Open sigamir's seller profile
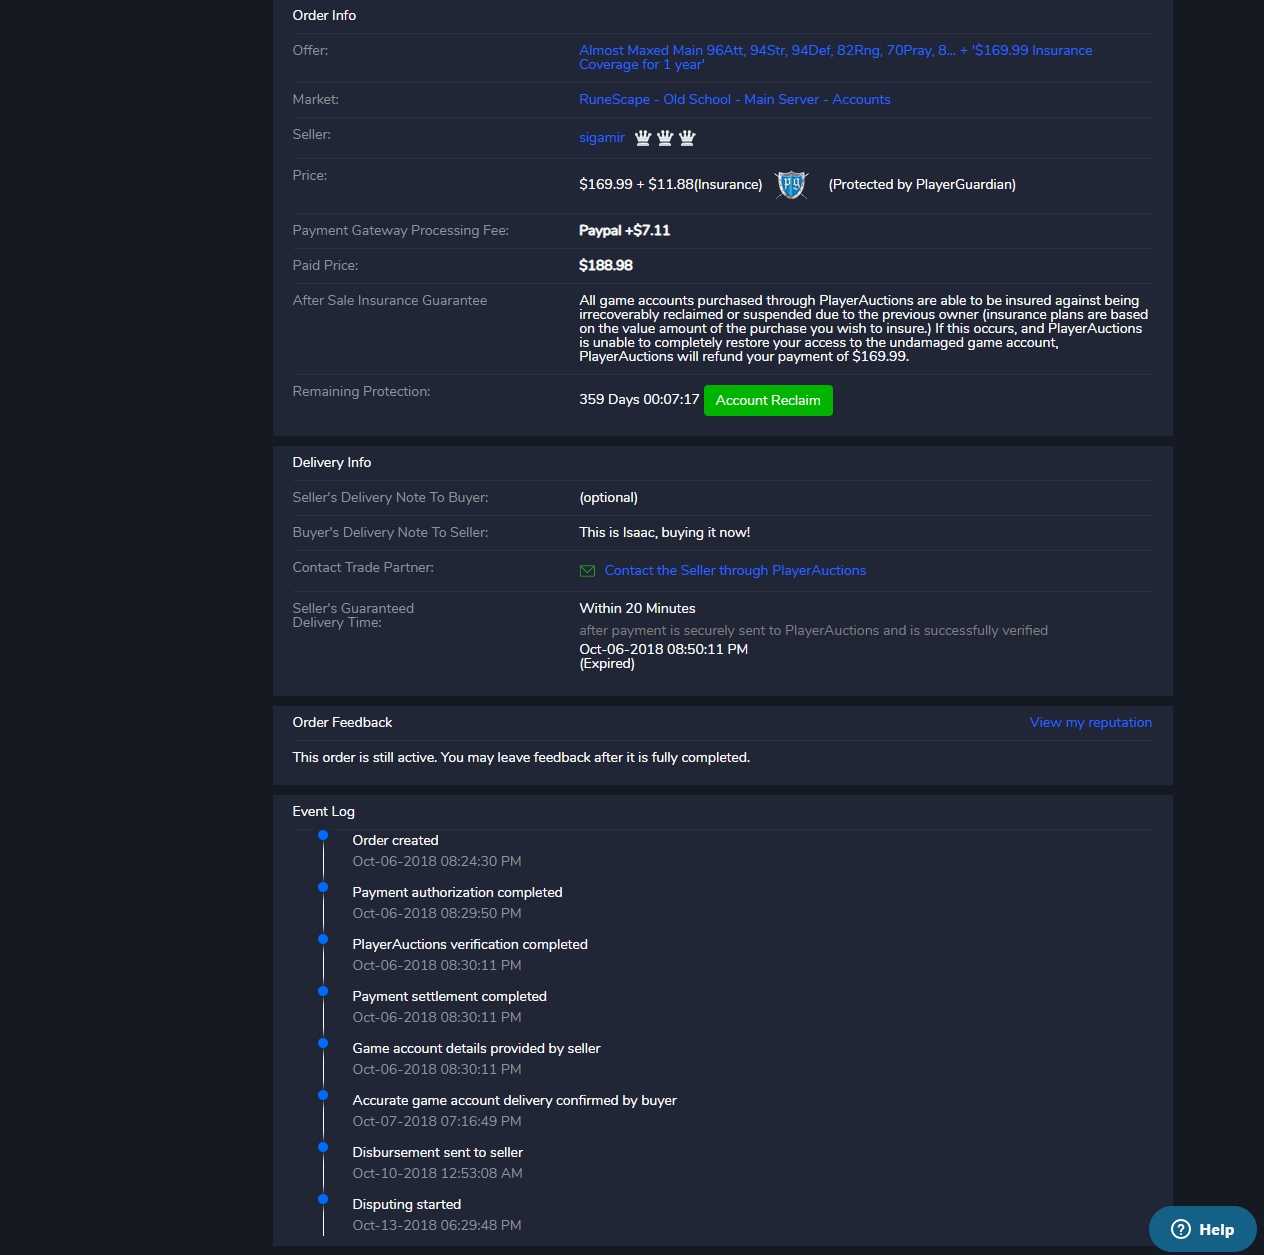 click(601, 137)
